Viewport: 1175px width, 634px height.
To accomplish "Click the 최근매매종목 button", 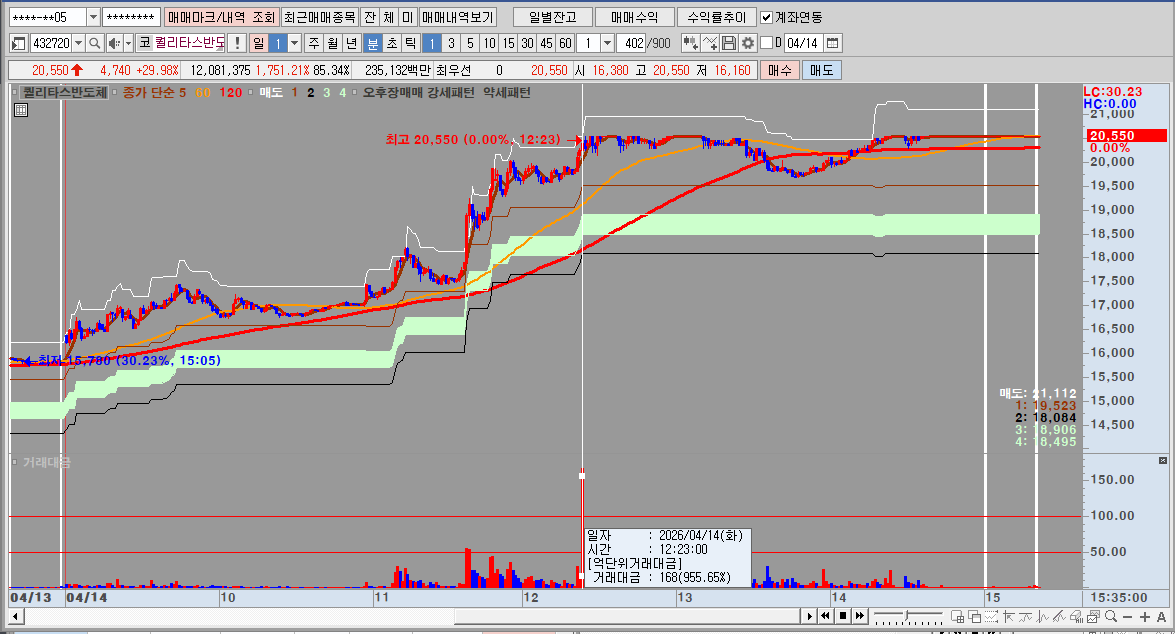I will coord(319,17).
